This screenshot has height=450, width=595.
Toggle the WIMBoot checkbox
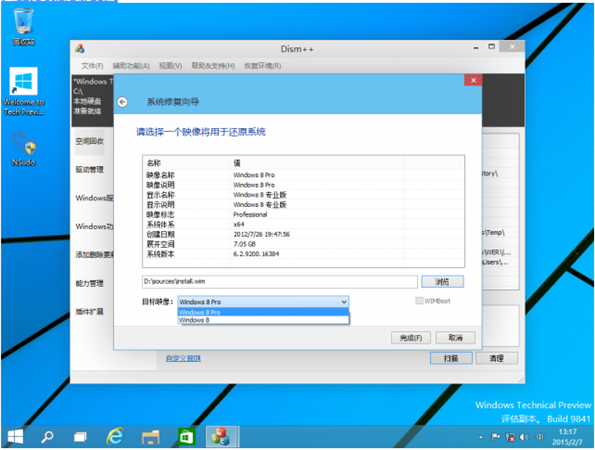[x=419, y=301]
